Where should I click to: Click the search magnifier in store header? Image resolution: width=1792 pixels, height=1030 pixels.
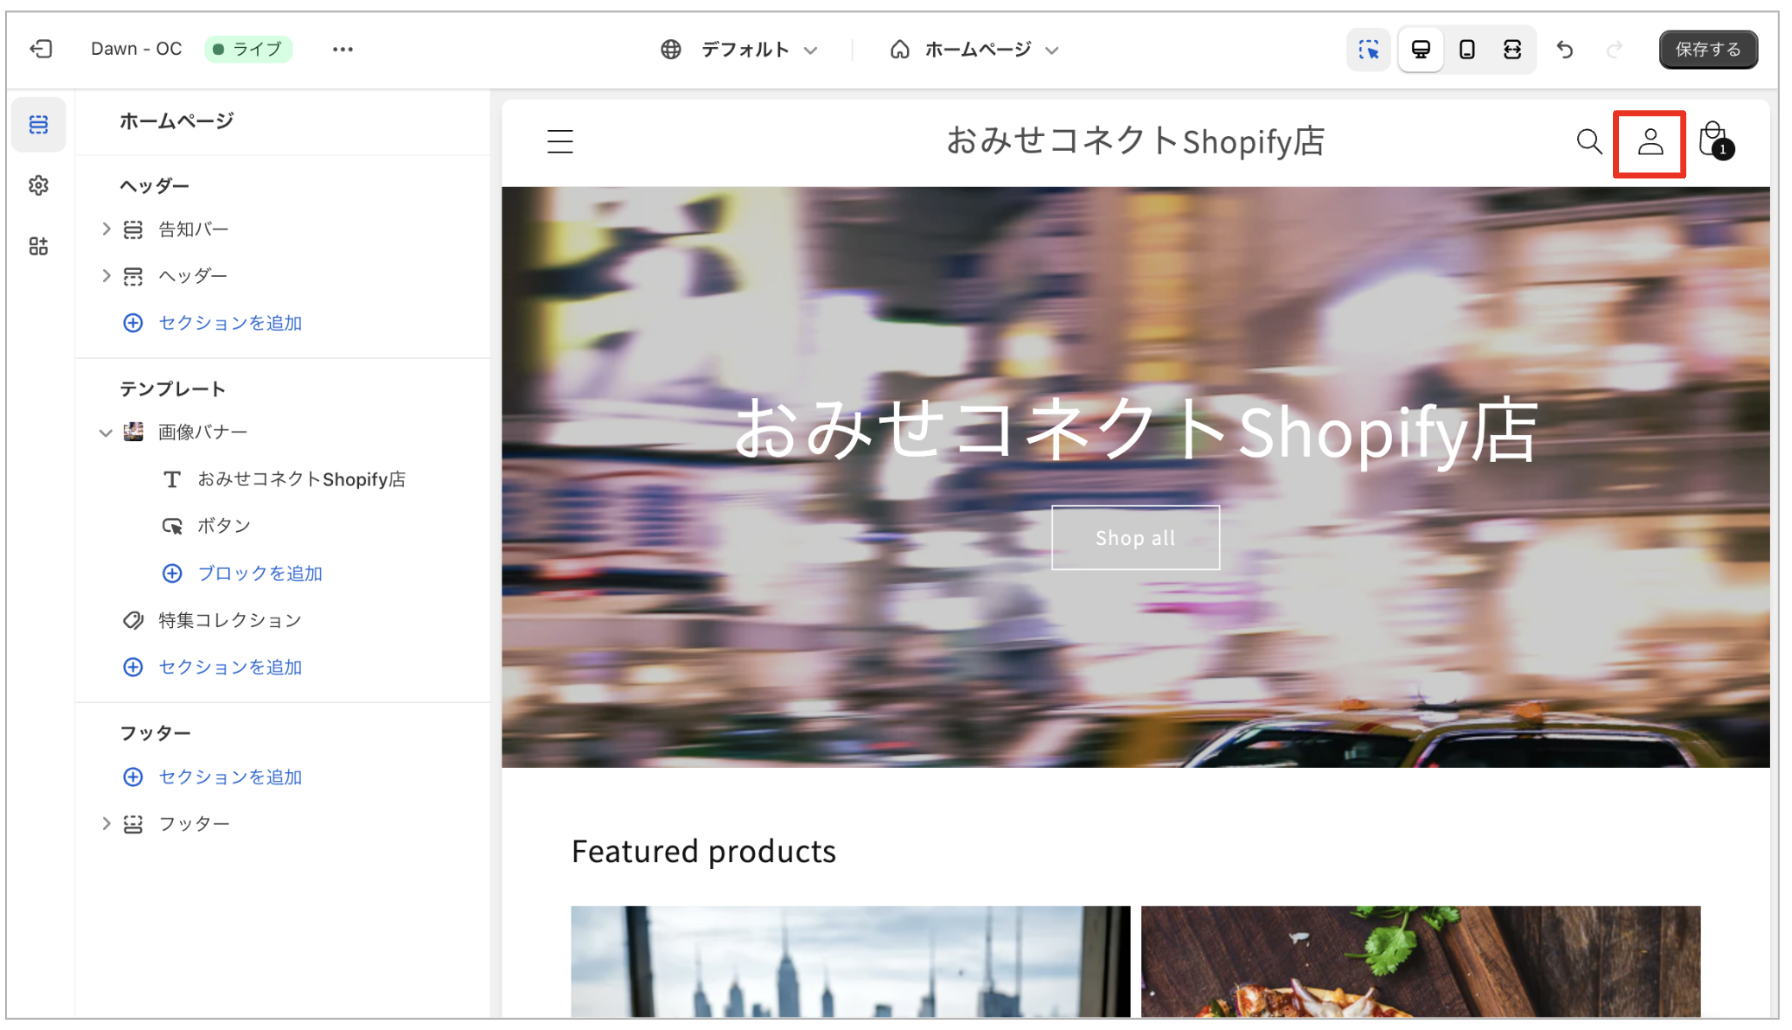point(1589,142)
